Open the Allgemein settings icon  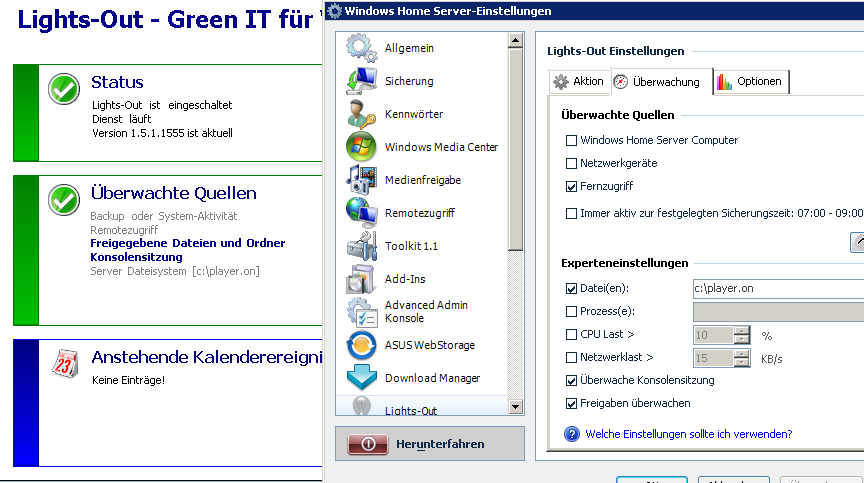pos(361,48)
